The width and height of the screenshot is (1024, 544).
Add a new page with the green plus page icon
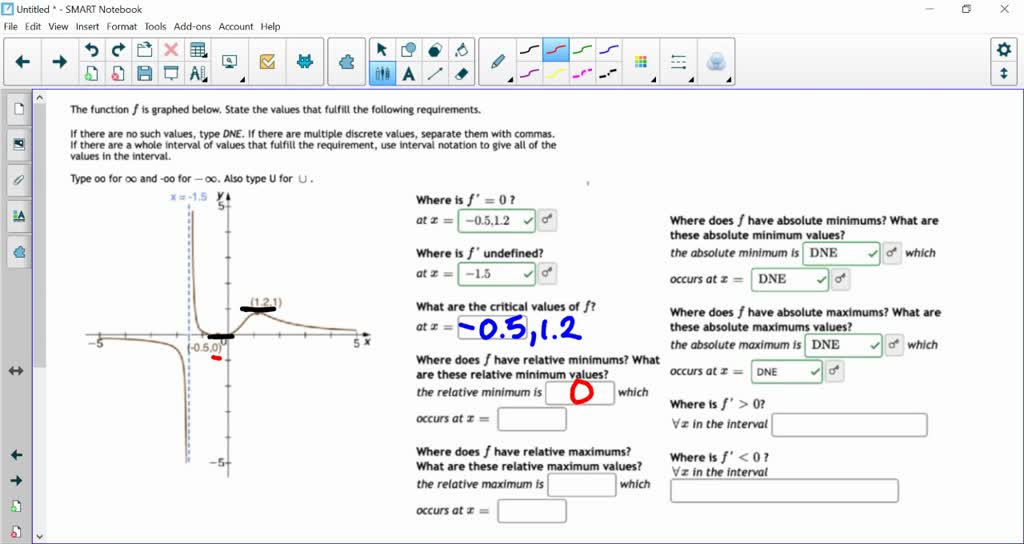click(x=91, y=74)
